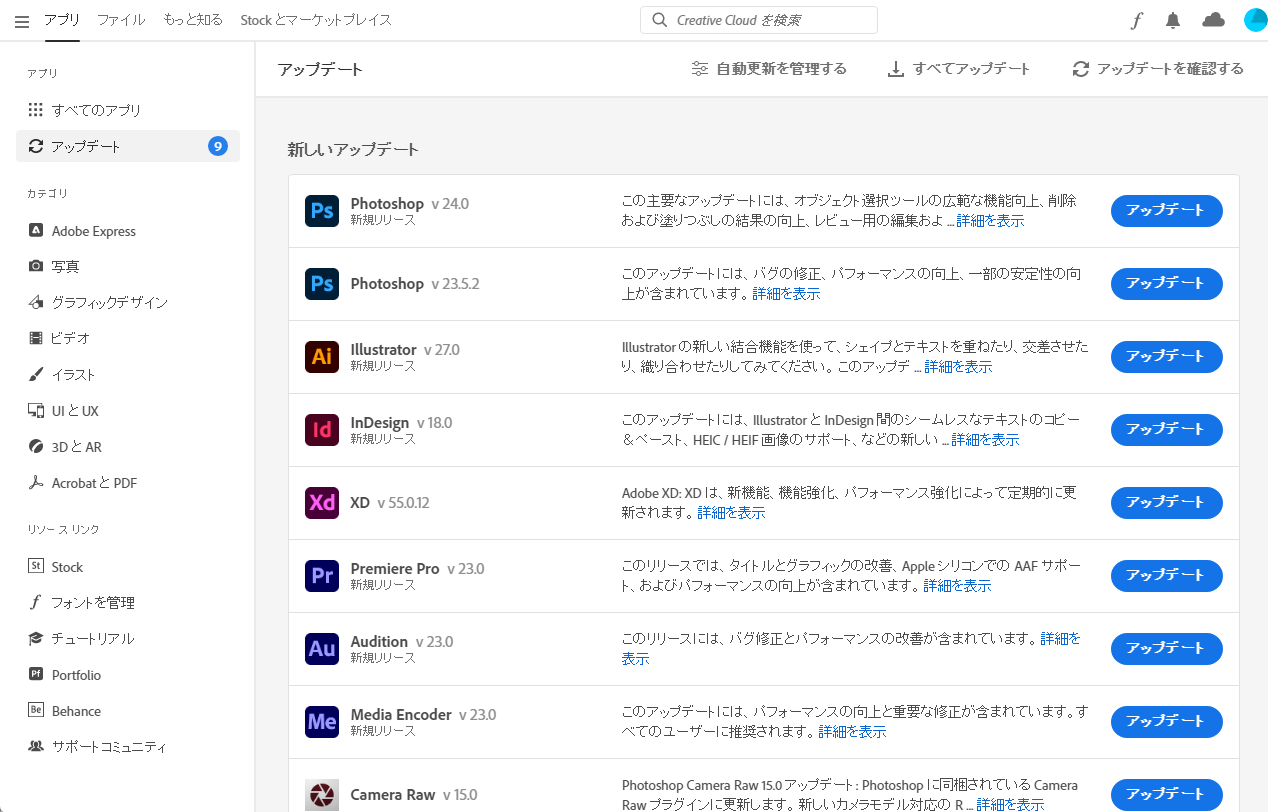This screenshot has height=812, width=1268.
Task: Update Photoshop v 23.5.2
Action: (1167, 284)
